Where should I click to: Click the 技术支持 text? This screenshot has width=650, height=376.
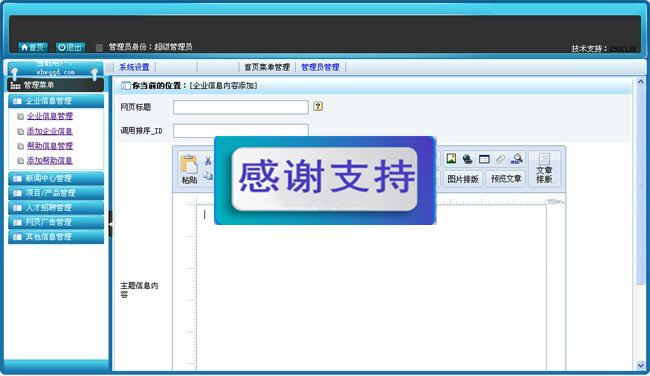[x=589, y=49]
